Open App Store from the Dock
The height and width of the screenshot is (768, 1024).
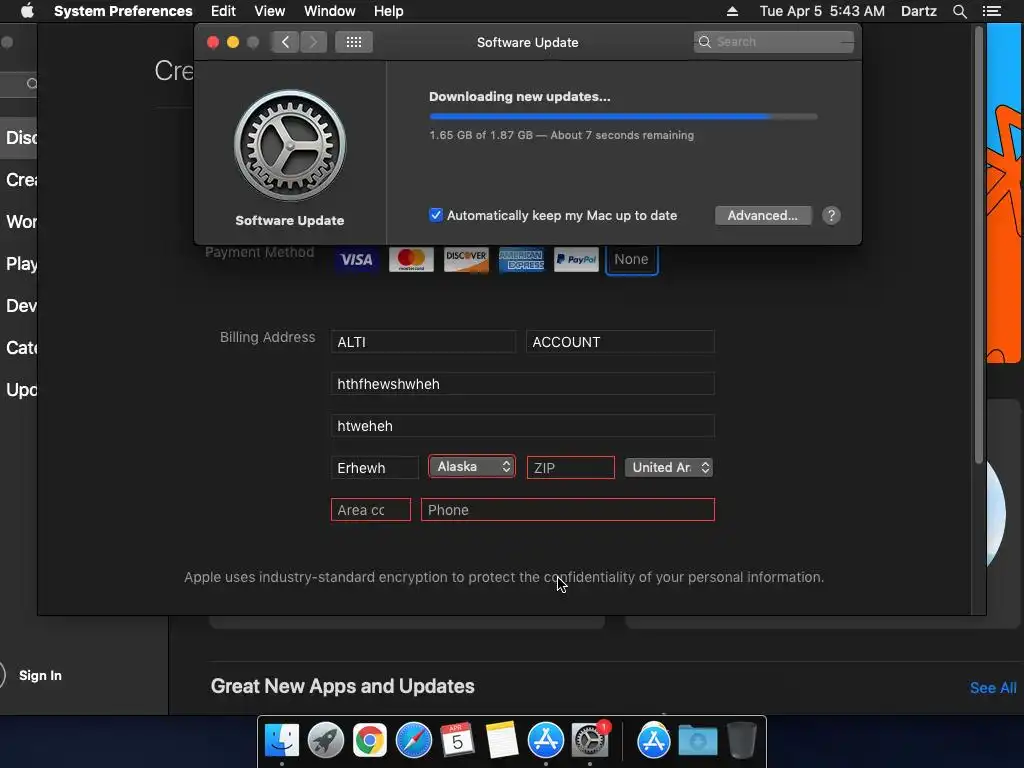(x=545, y=741)
